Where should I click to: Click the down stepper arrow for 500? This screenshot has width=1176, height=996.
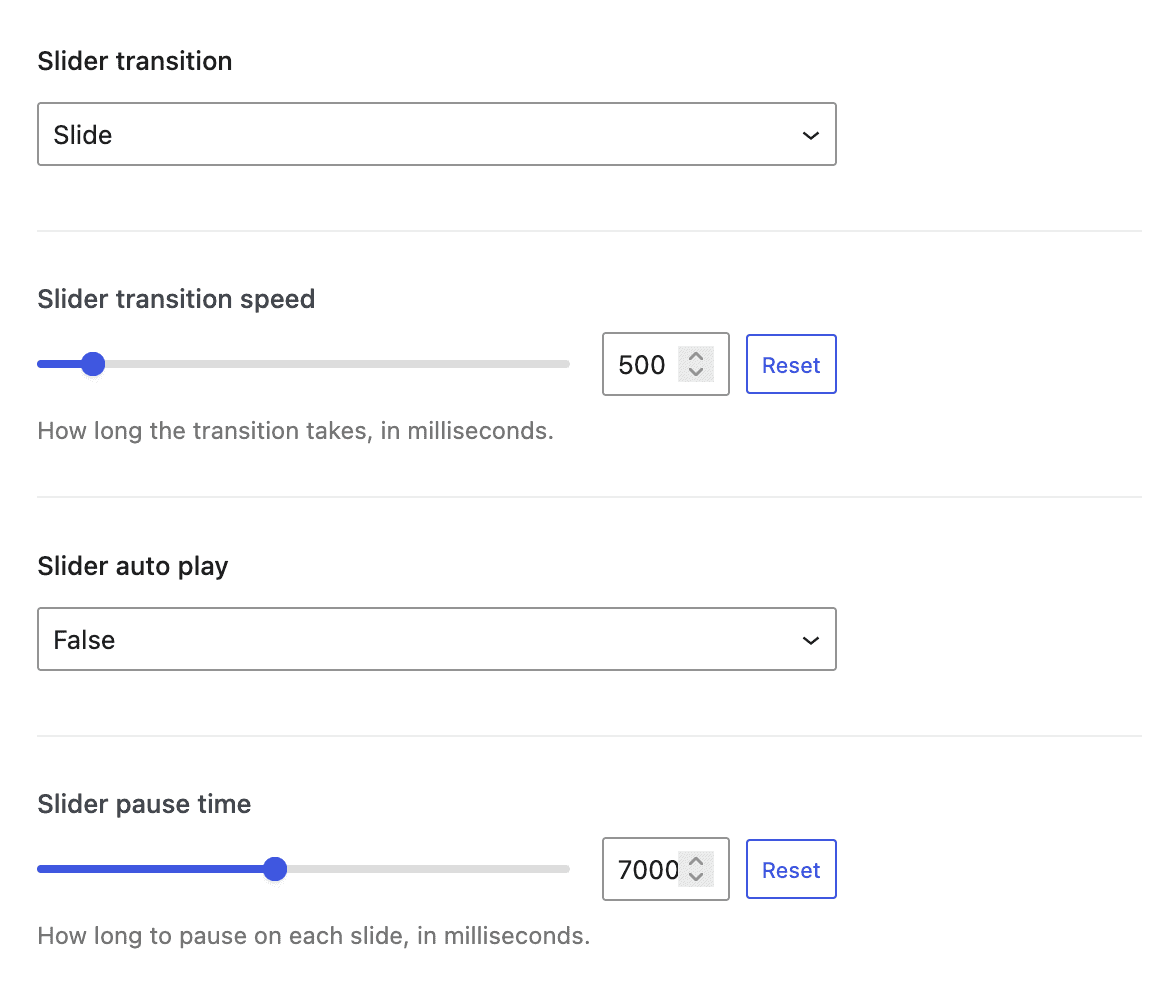tap(697, 372)
